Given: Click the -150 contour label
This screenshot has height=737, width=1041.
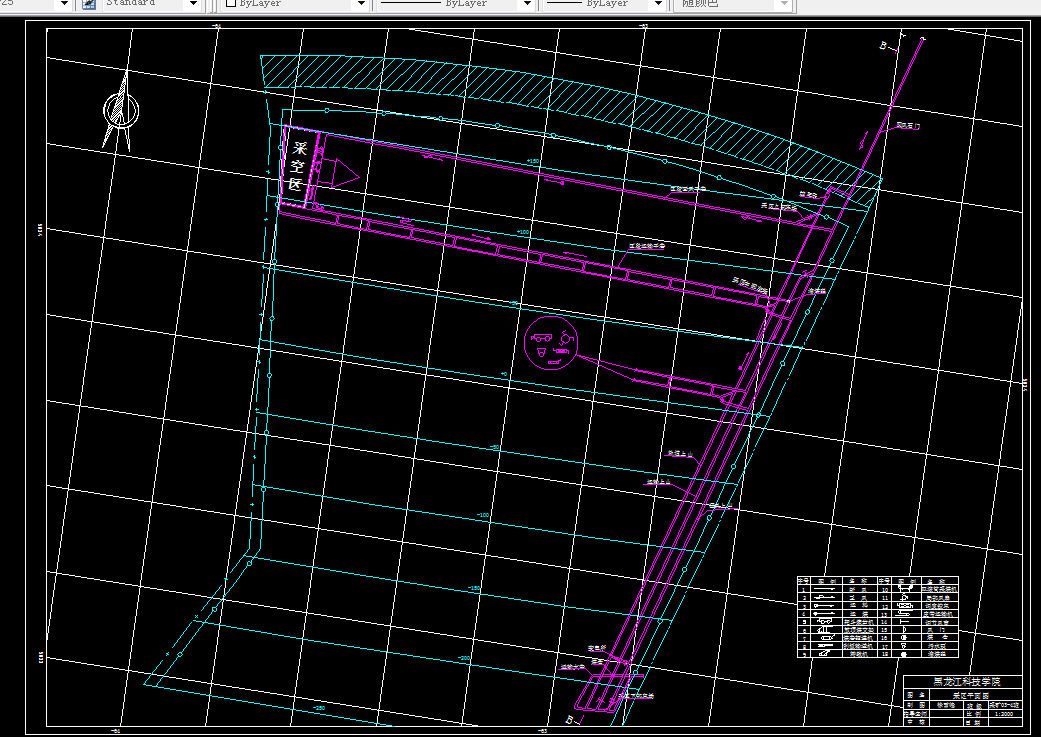Looking at the screenshot, I should coord(473,588).
